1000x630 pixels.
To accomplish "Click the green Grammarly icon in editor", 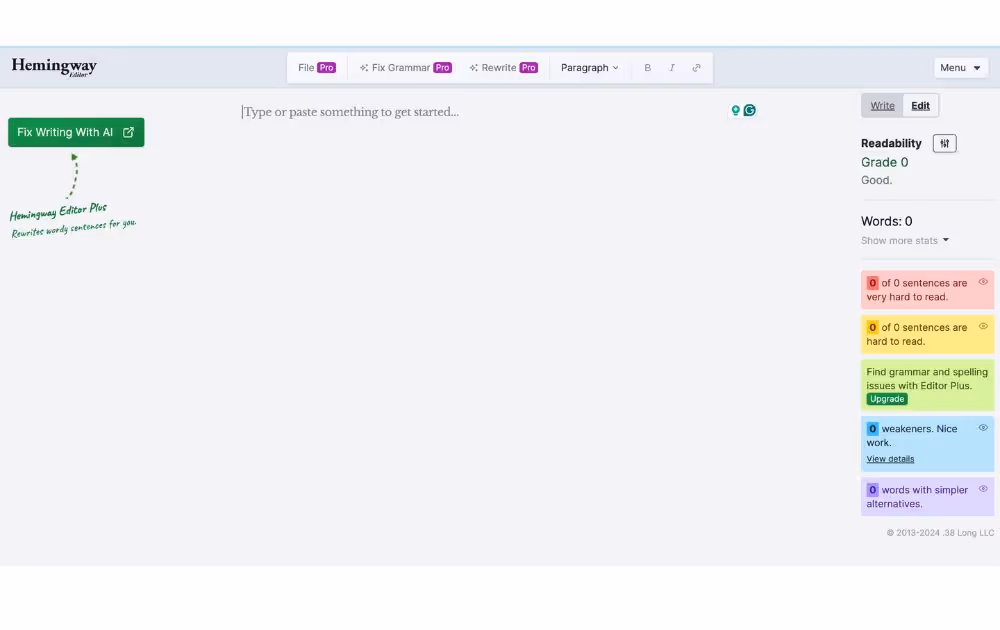I will point(750,110).
